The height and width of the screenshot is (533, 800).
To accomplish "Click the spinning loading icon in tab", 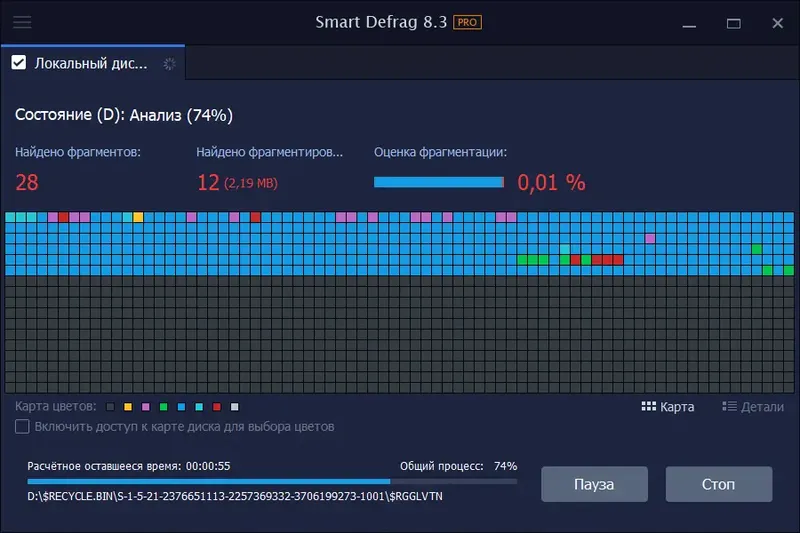I will click(x=169, y=64).
